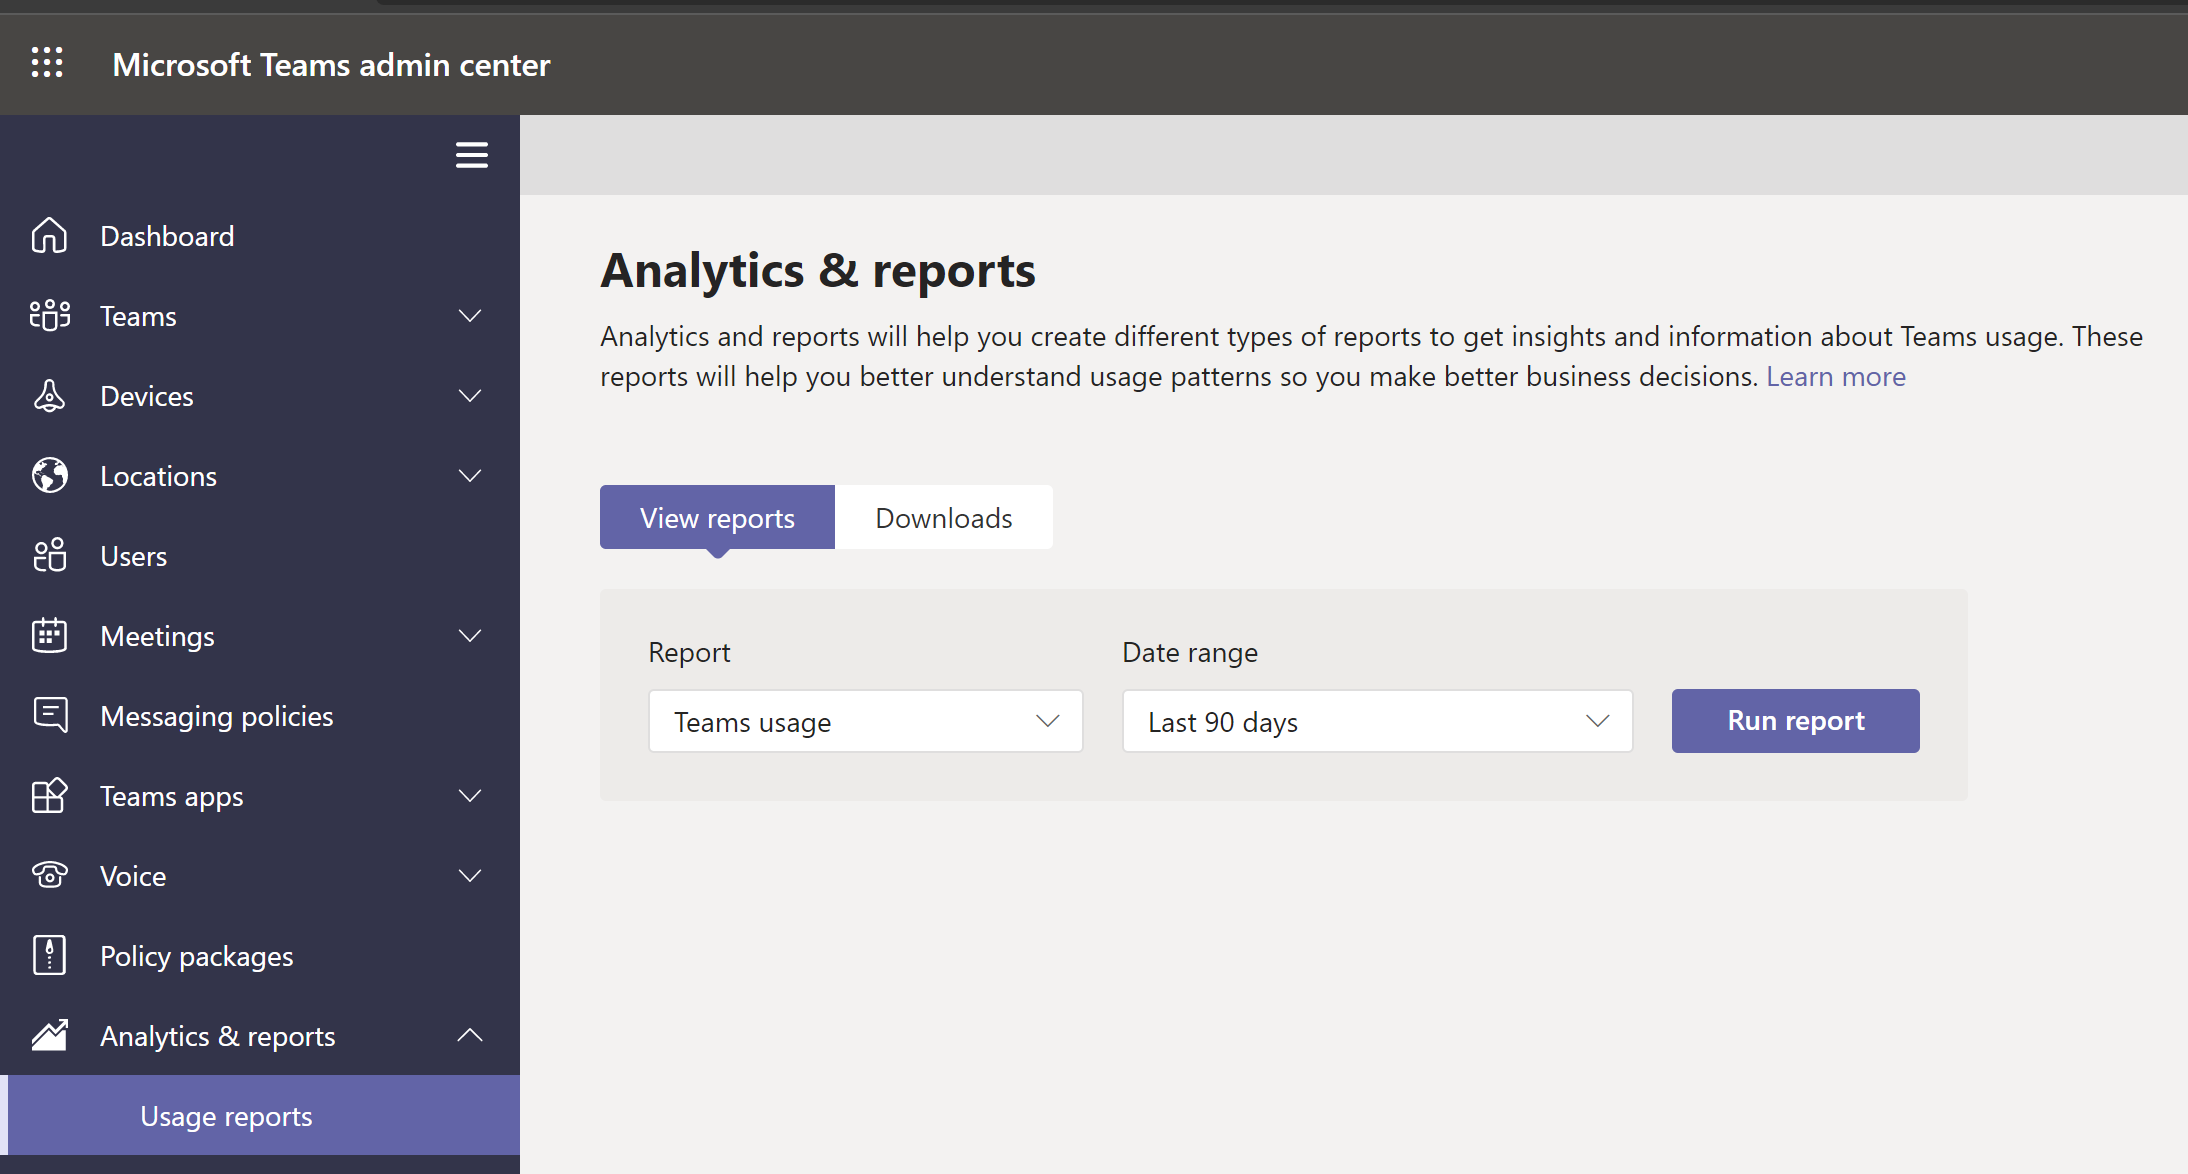
Task: Open the app launcher waffle icon
Action: pyautogui.click(x=46, y=63)
